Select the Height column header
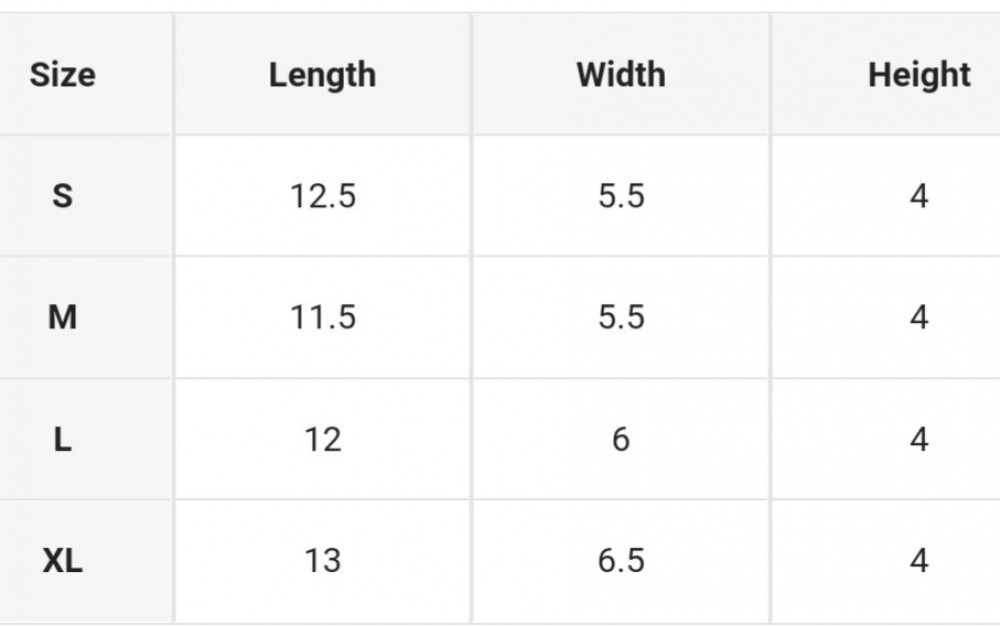 tap(918, 76)
